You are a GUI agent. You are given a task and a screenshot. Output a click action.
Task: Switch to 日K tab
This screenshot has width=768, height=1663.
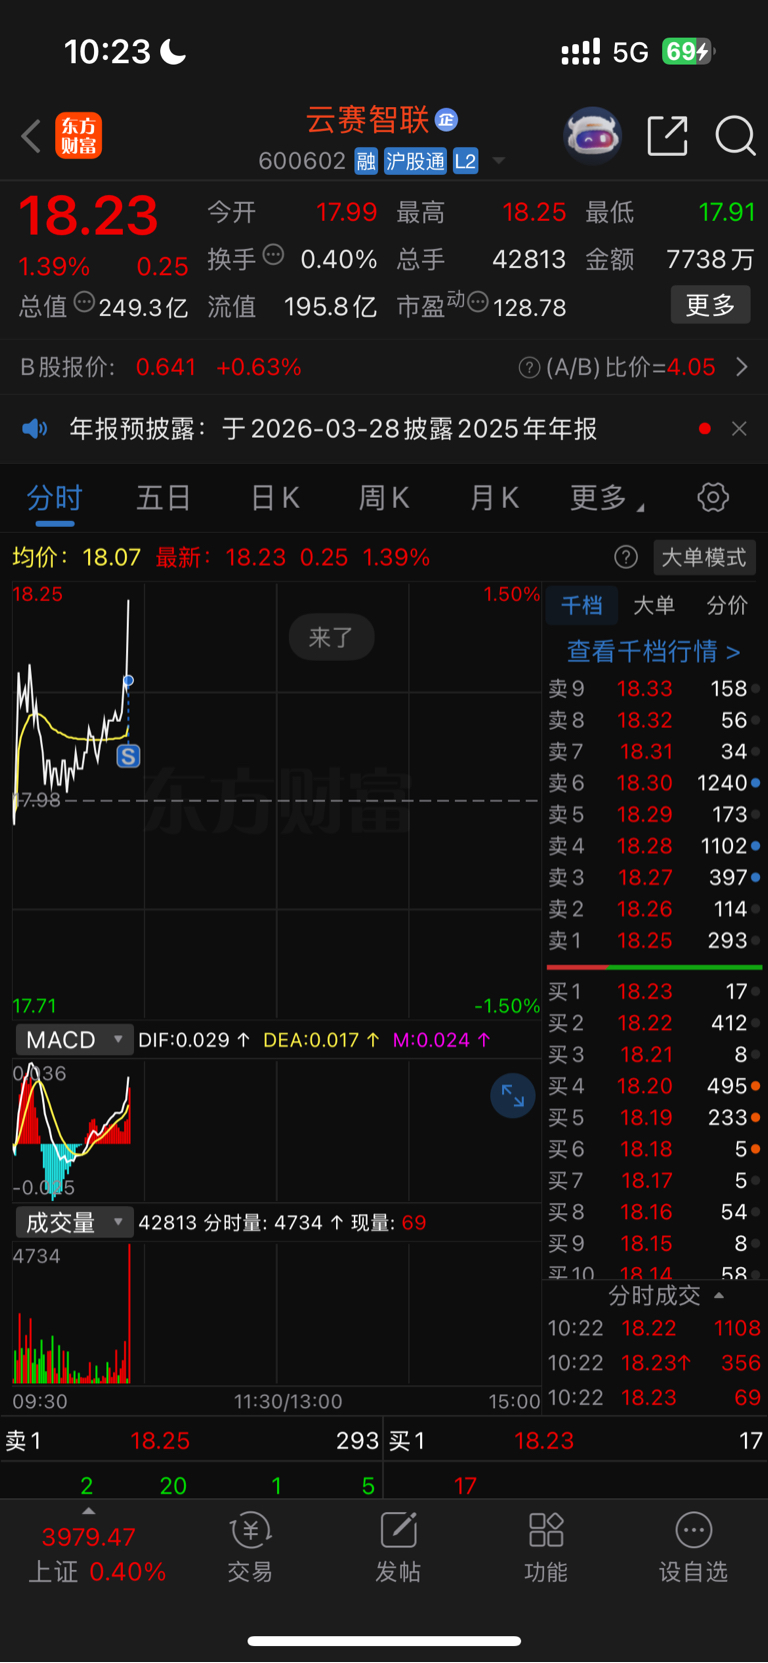(x=274, y=498)
